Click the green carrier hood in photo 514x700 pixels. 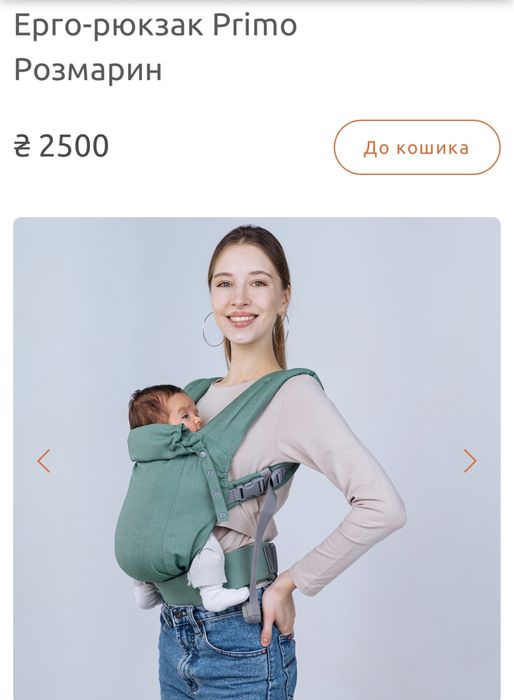pos(165,444)
